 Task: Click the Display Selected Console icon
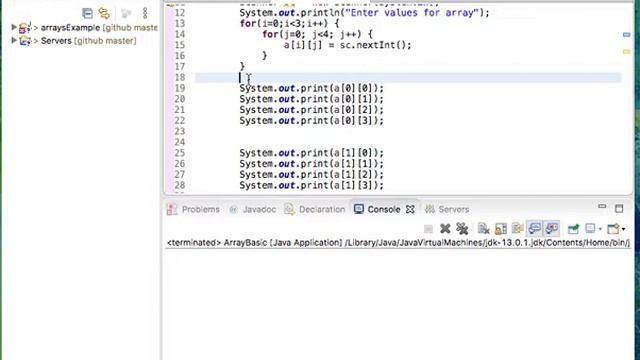(590, 229)
